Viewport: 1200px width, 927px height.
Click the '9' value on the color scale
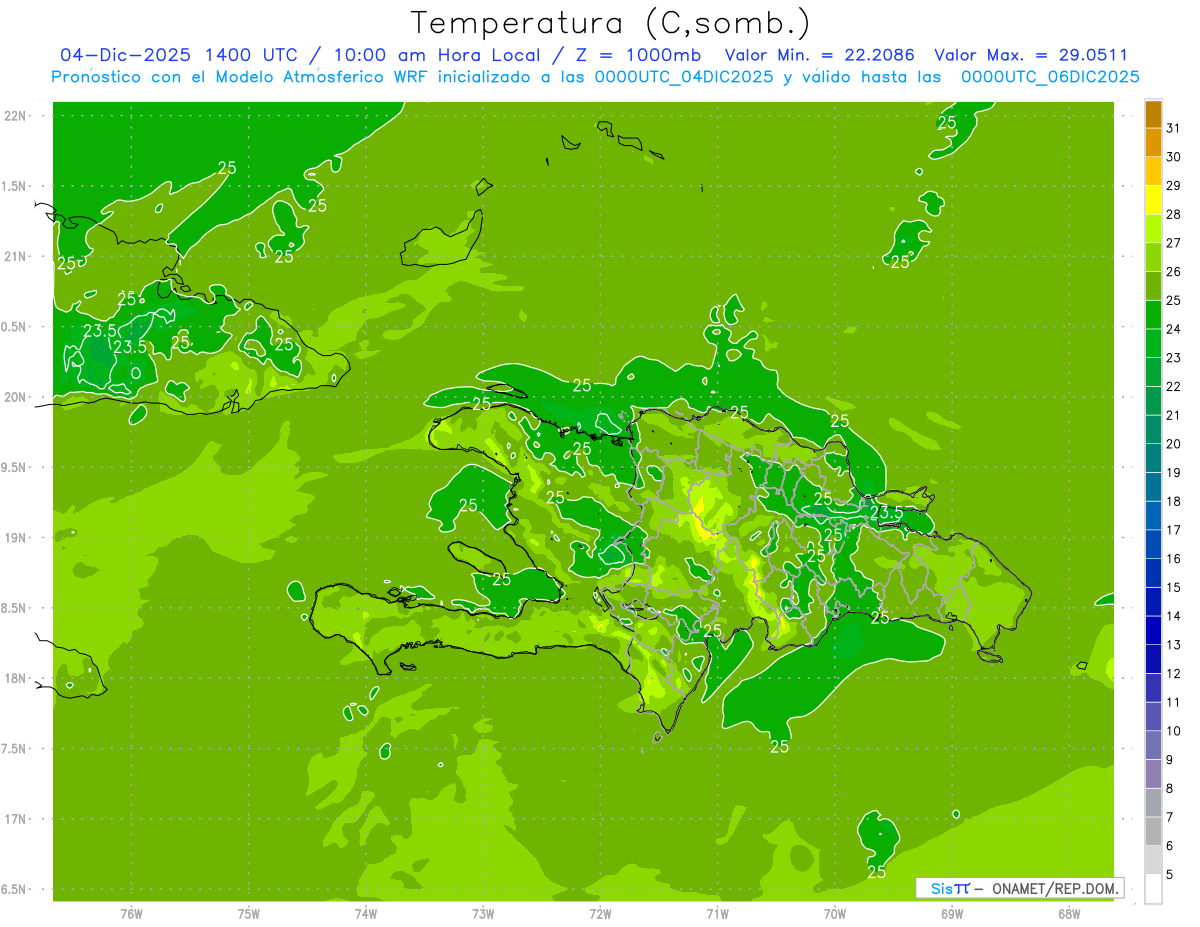[1170, 760]
